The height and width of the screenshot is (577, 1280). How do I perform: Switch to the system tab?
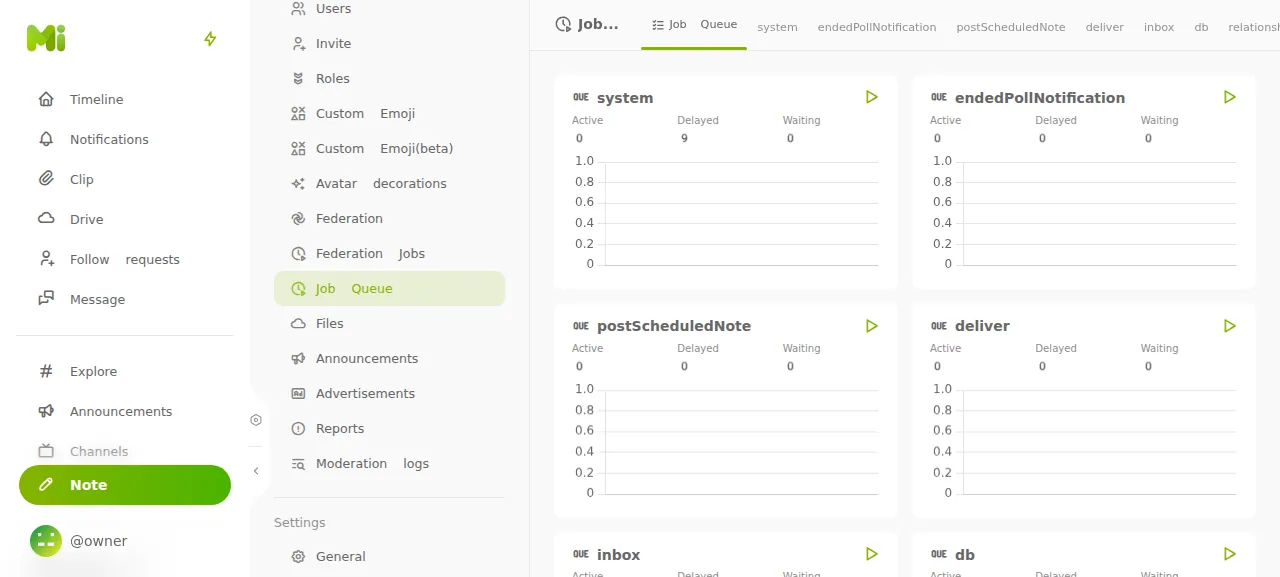point(777,27)
